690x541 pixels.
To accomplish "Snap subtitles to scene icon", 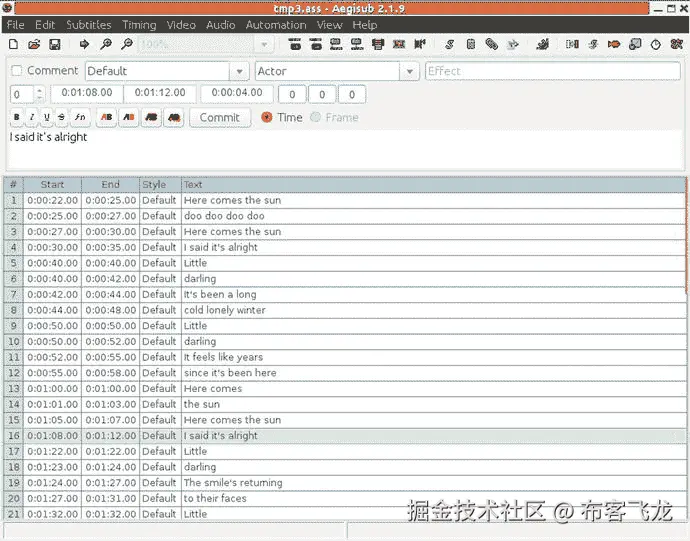I will coord(399,44).
